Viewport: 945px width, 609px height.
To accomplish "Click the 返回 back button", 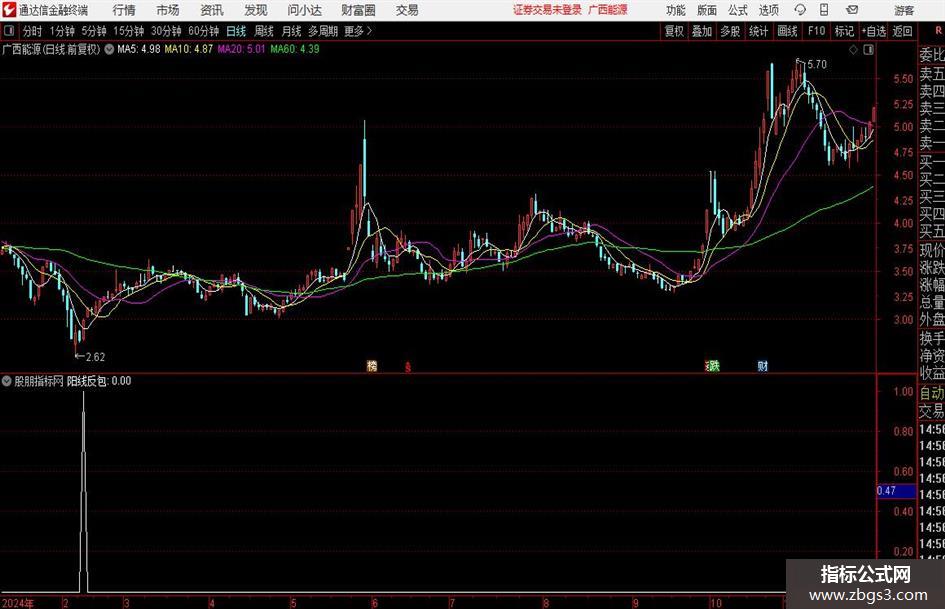I will pyautogui.click(x=902, y=31).
